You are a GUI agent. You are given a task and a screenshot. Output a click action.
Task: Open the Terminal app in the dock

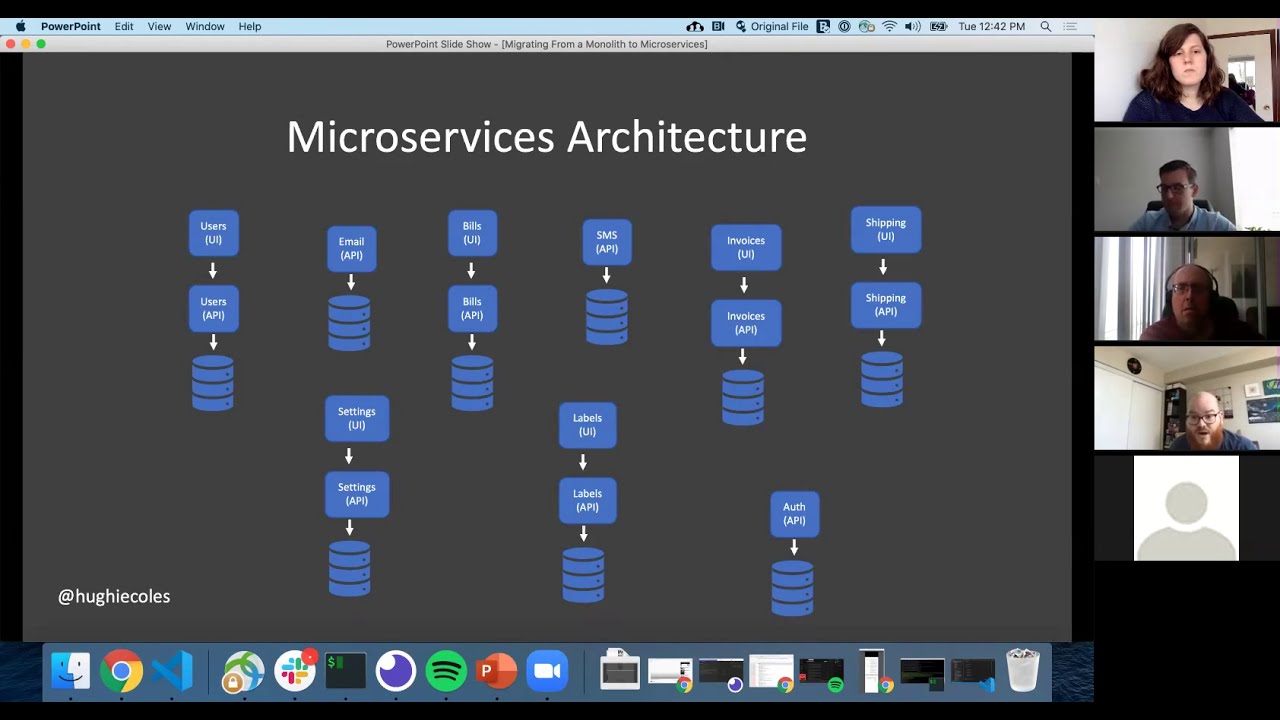(345, 671)
